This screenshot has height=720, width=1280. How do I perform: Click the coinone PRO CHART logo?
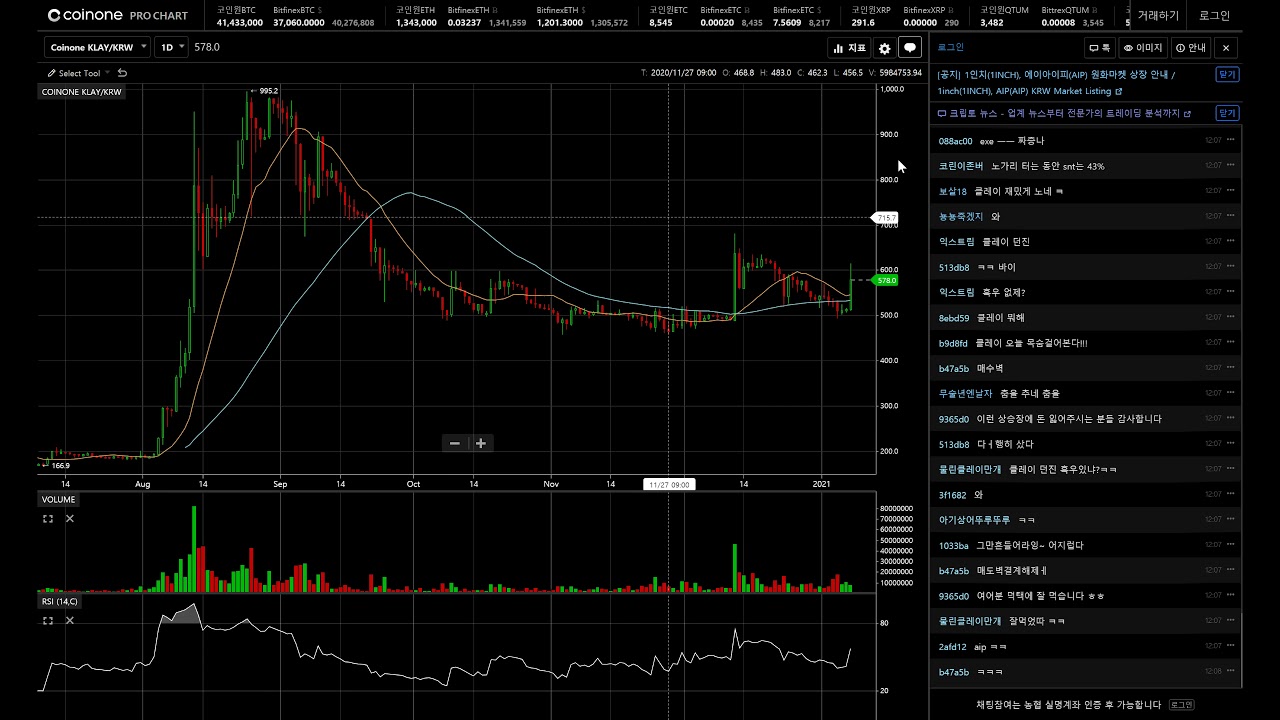(x=117, y=16)
